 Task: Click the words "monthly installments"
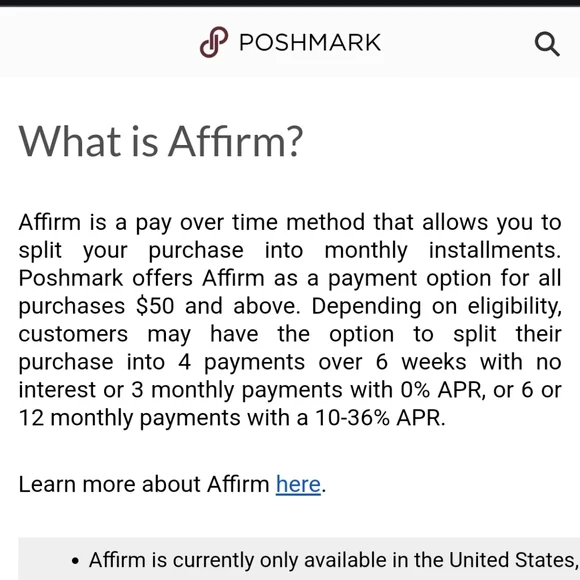[x=443, y=250]
